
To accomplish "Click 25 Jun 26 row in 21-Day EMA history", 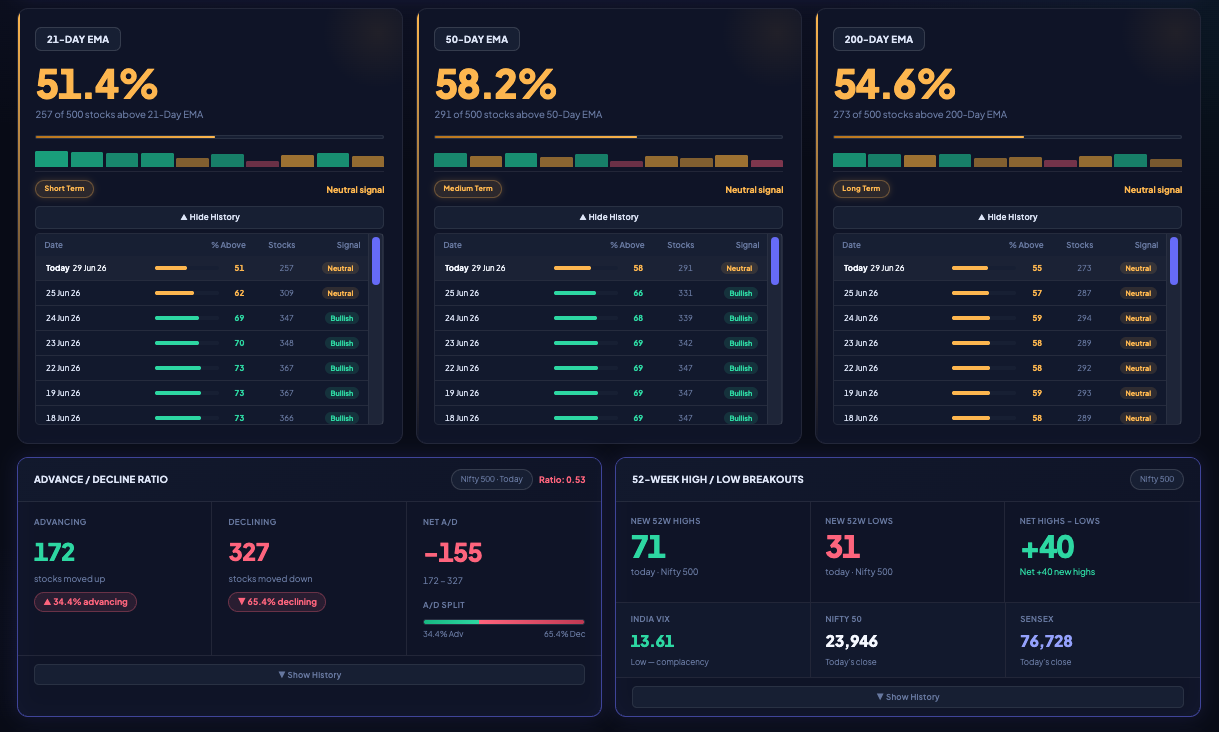I will (203, 293).
